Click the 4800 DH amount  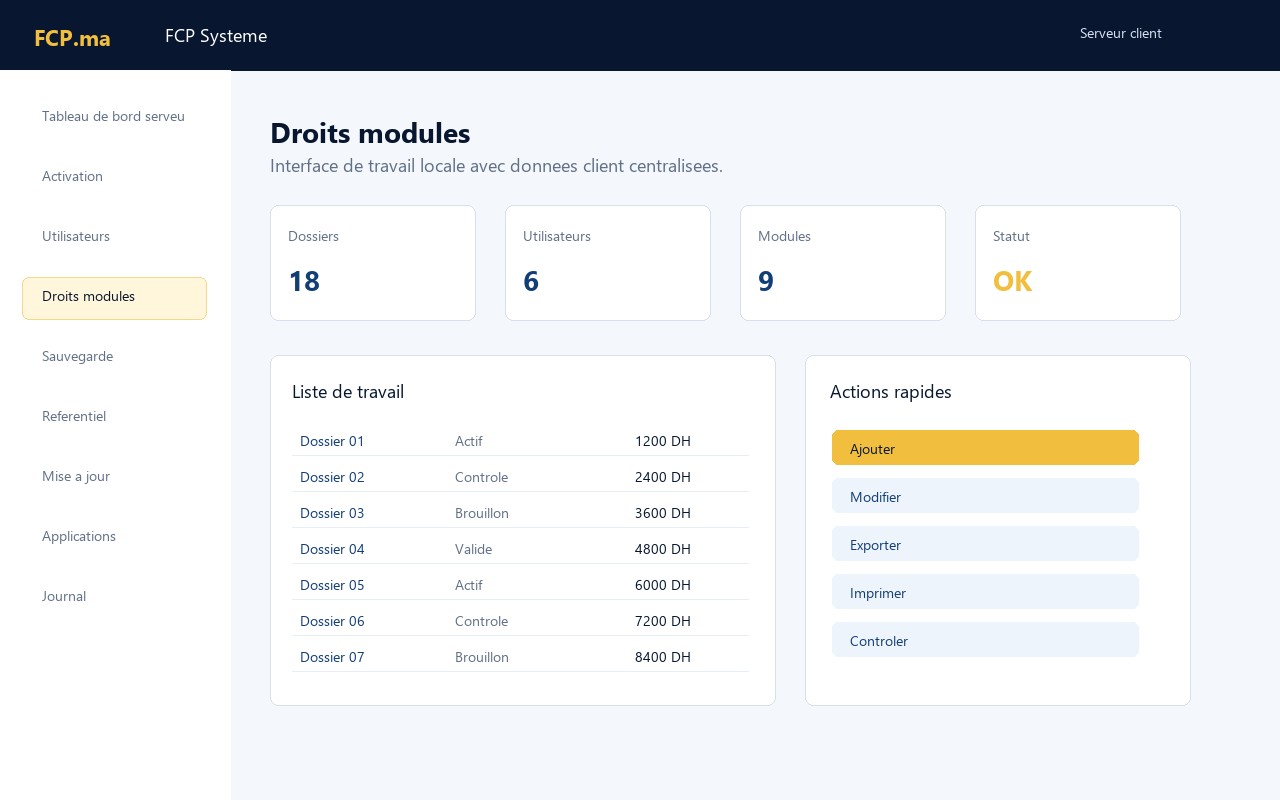(663, 549)
